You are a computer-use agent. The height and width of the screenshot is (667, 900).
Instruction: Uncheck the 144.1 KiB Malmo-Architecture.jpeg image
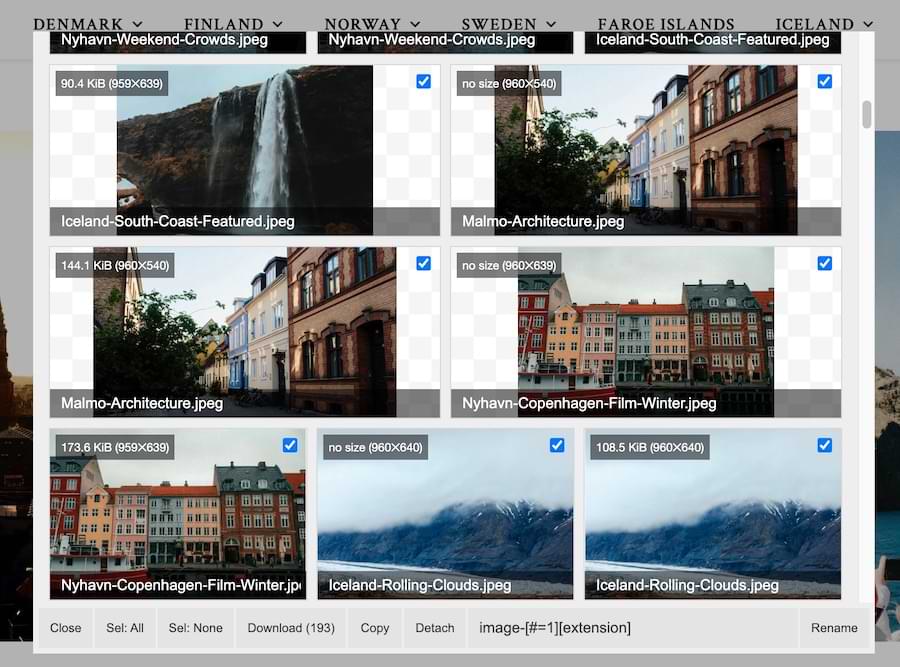point(423,263)
